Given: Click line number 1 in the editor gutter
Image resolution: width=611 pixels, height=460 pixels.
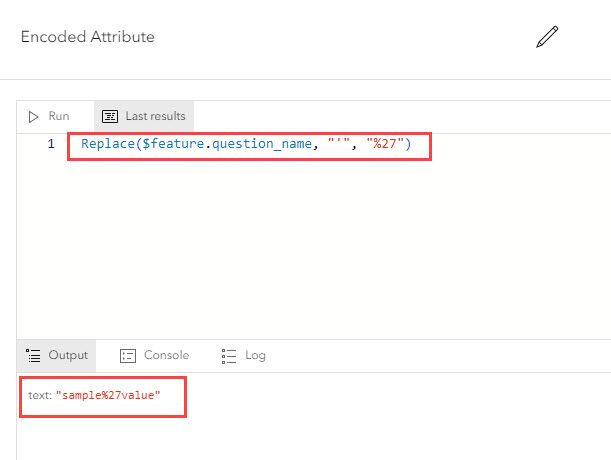Looking at the screenshot, I should [50, 145].
